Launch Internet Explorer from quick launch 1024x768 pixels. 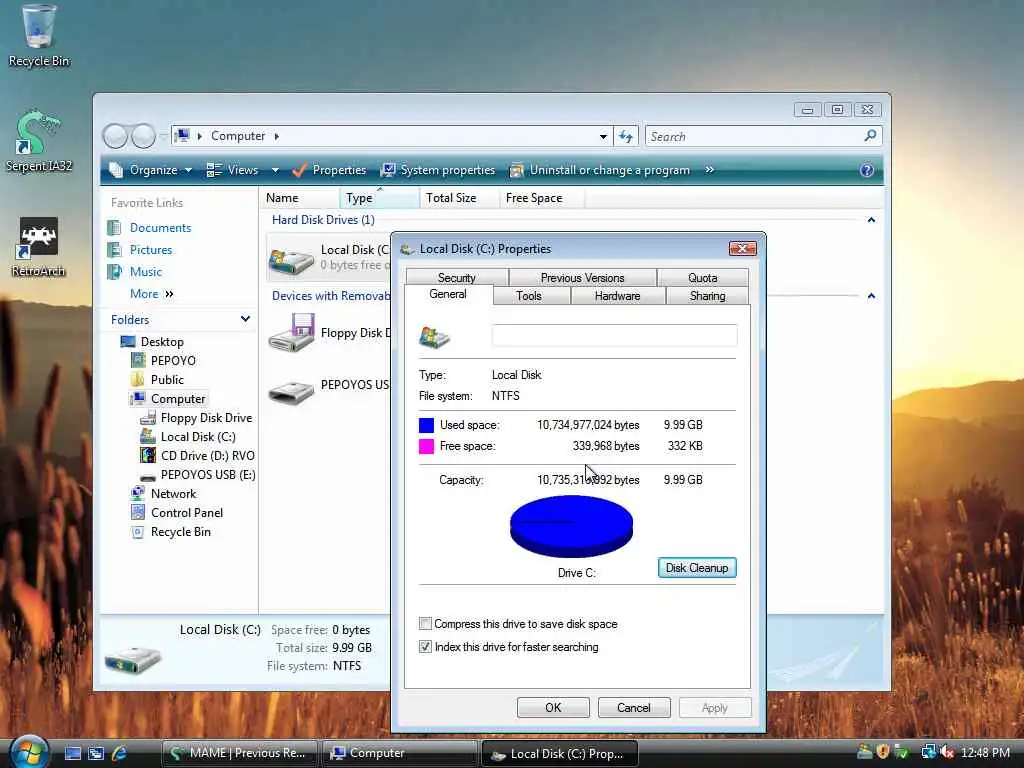click(120, 754)
